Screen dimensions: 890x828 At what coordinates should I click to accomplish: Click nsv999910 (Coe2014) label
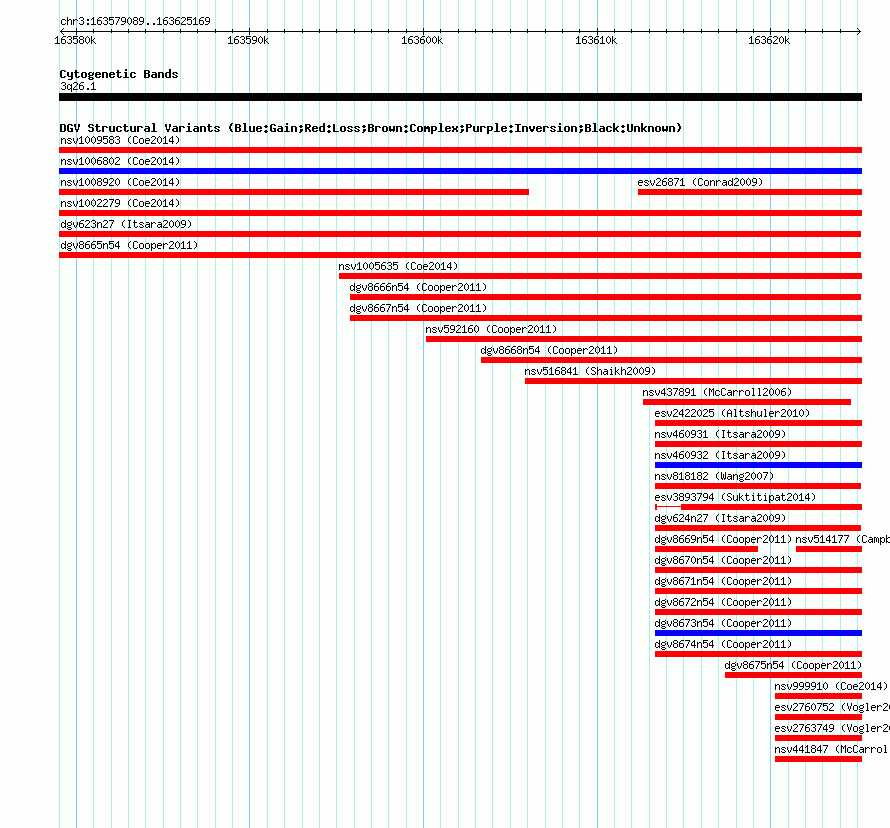(x=831, y=686)
